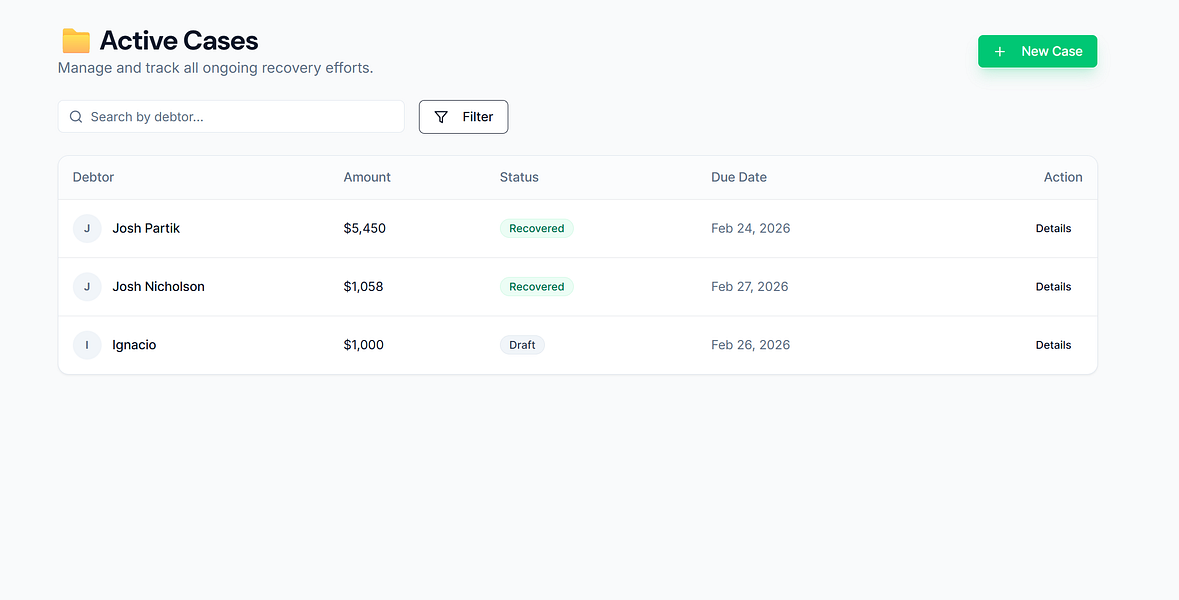Sort by the Amount column header
The height and width of the screenshot is (600, 1179).
(367, 177)
